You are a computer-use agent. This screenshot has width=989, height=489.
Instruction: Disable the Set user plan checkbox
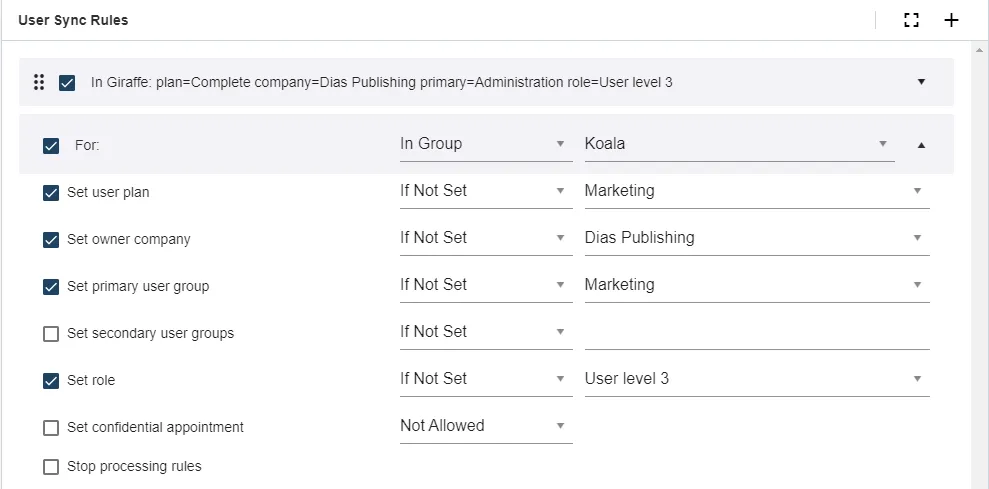[x=51, y=193]
